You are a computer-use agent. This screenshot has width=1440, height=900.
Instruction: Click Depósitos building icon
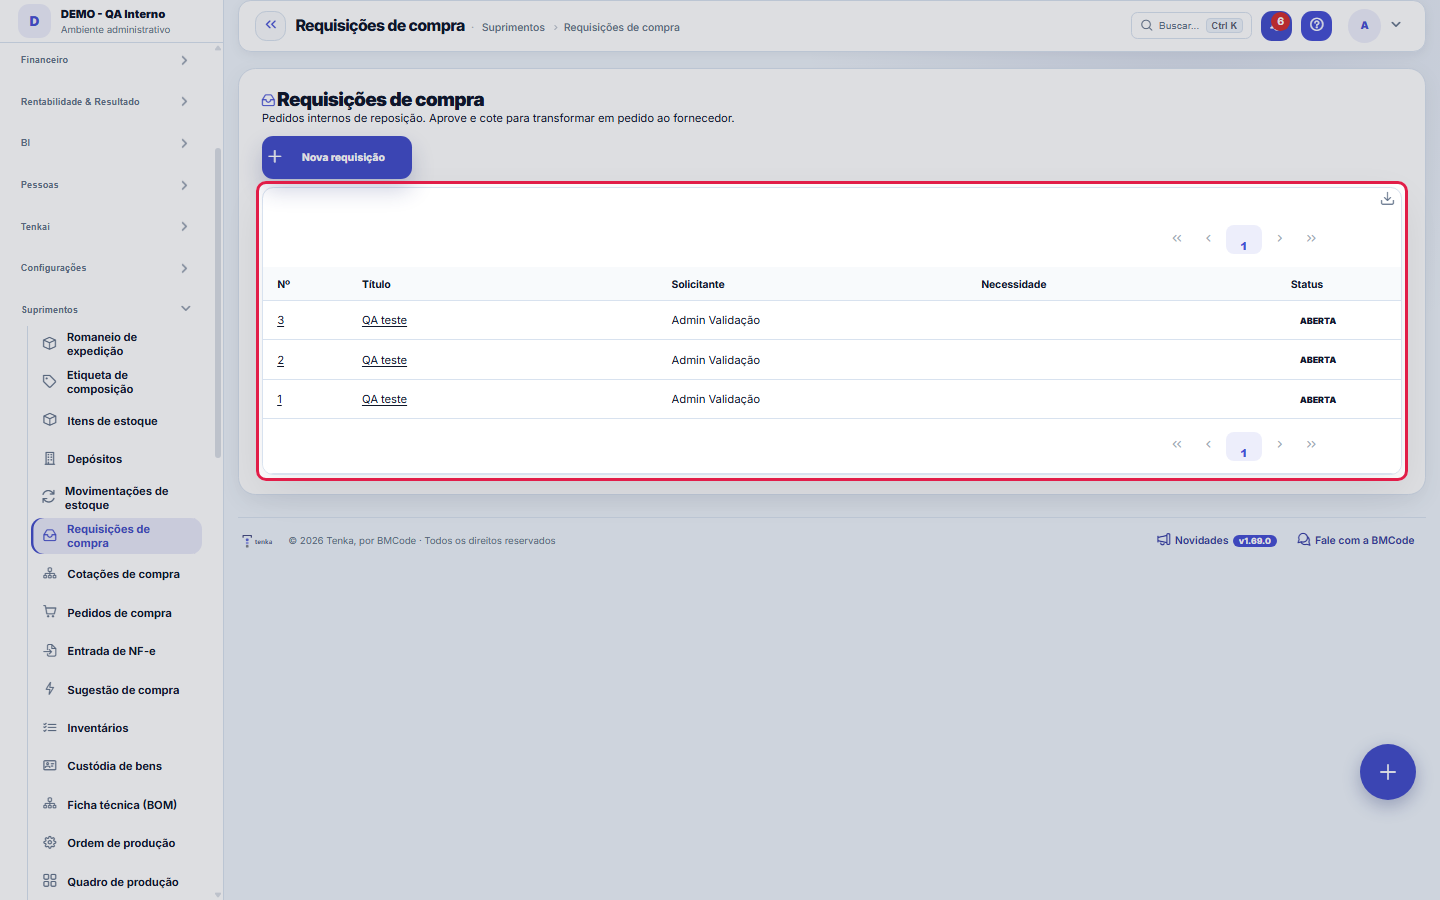pyautogui.click(x=49, y=459)
